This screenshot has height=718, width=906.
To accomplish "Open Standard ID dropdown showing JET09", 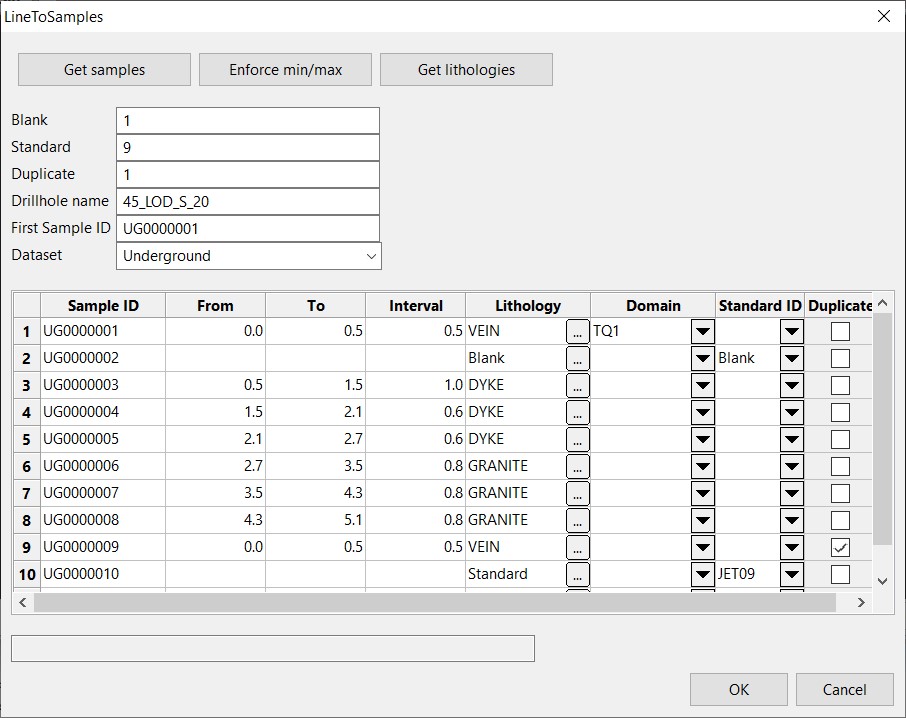I will click(791, 574).
